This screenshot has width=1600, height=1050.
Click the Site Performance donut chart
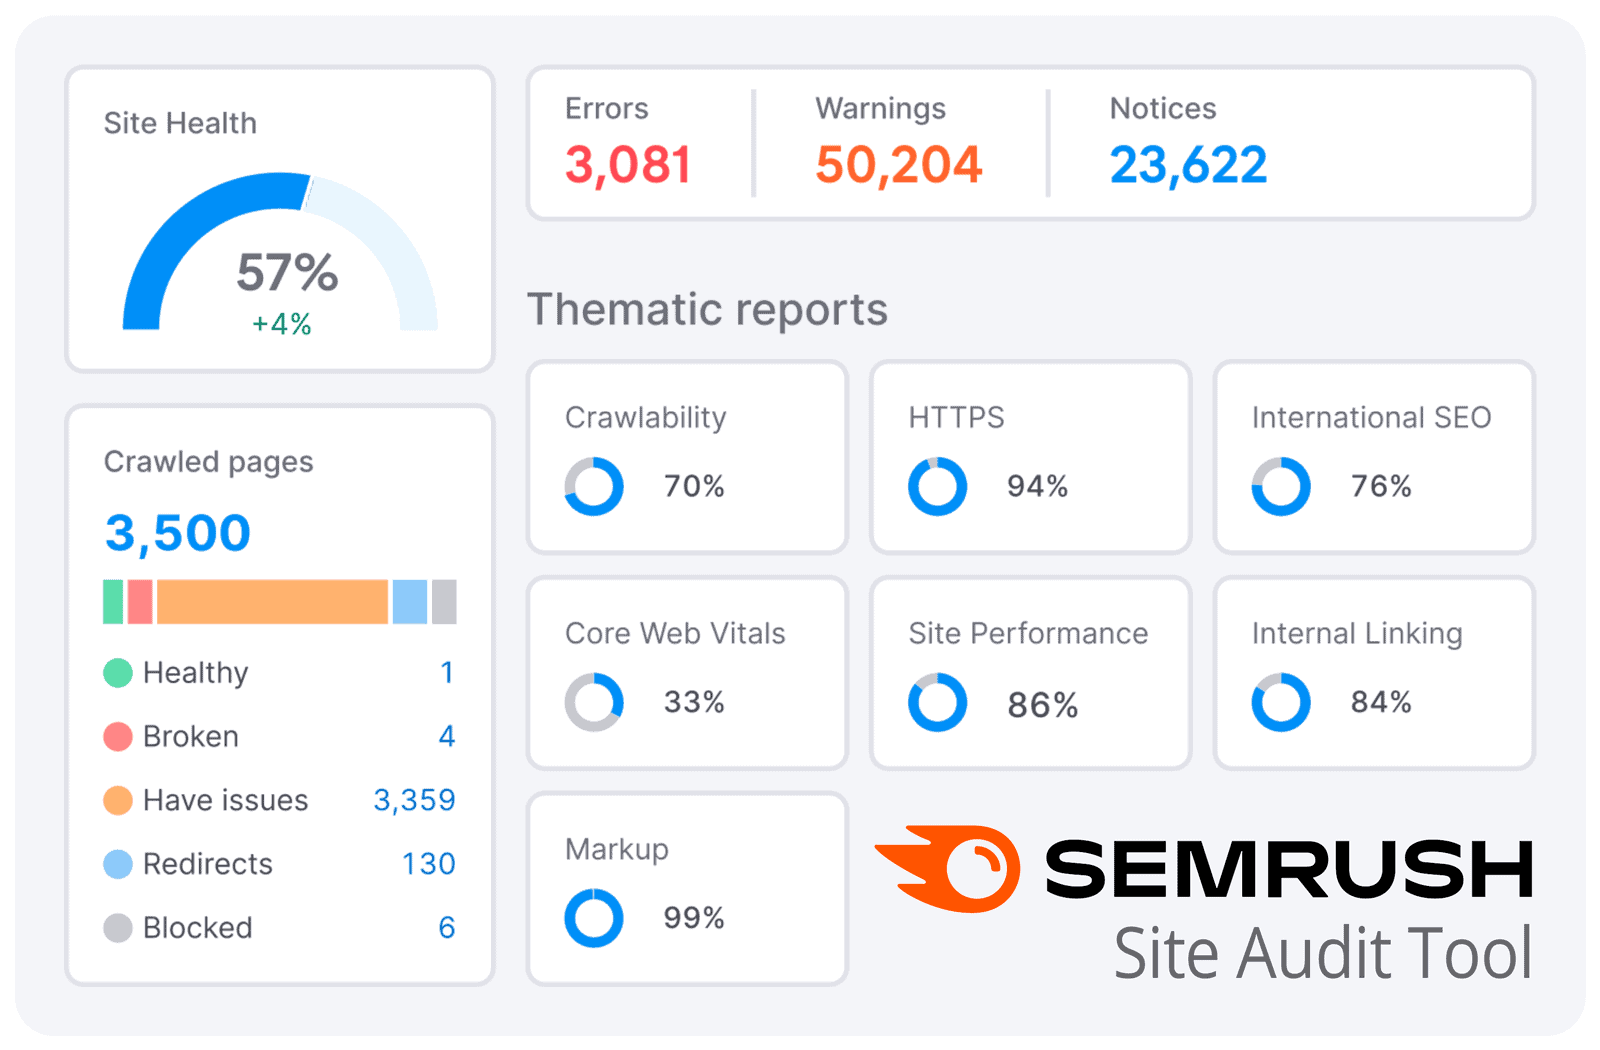pyautogui.click(x=936, y=702)
